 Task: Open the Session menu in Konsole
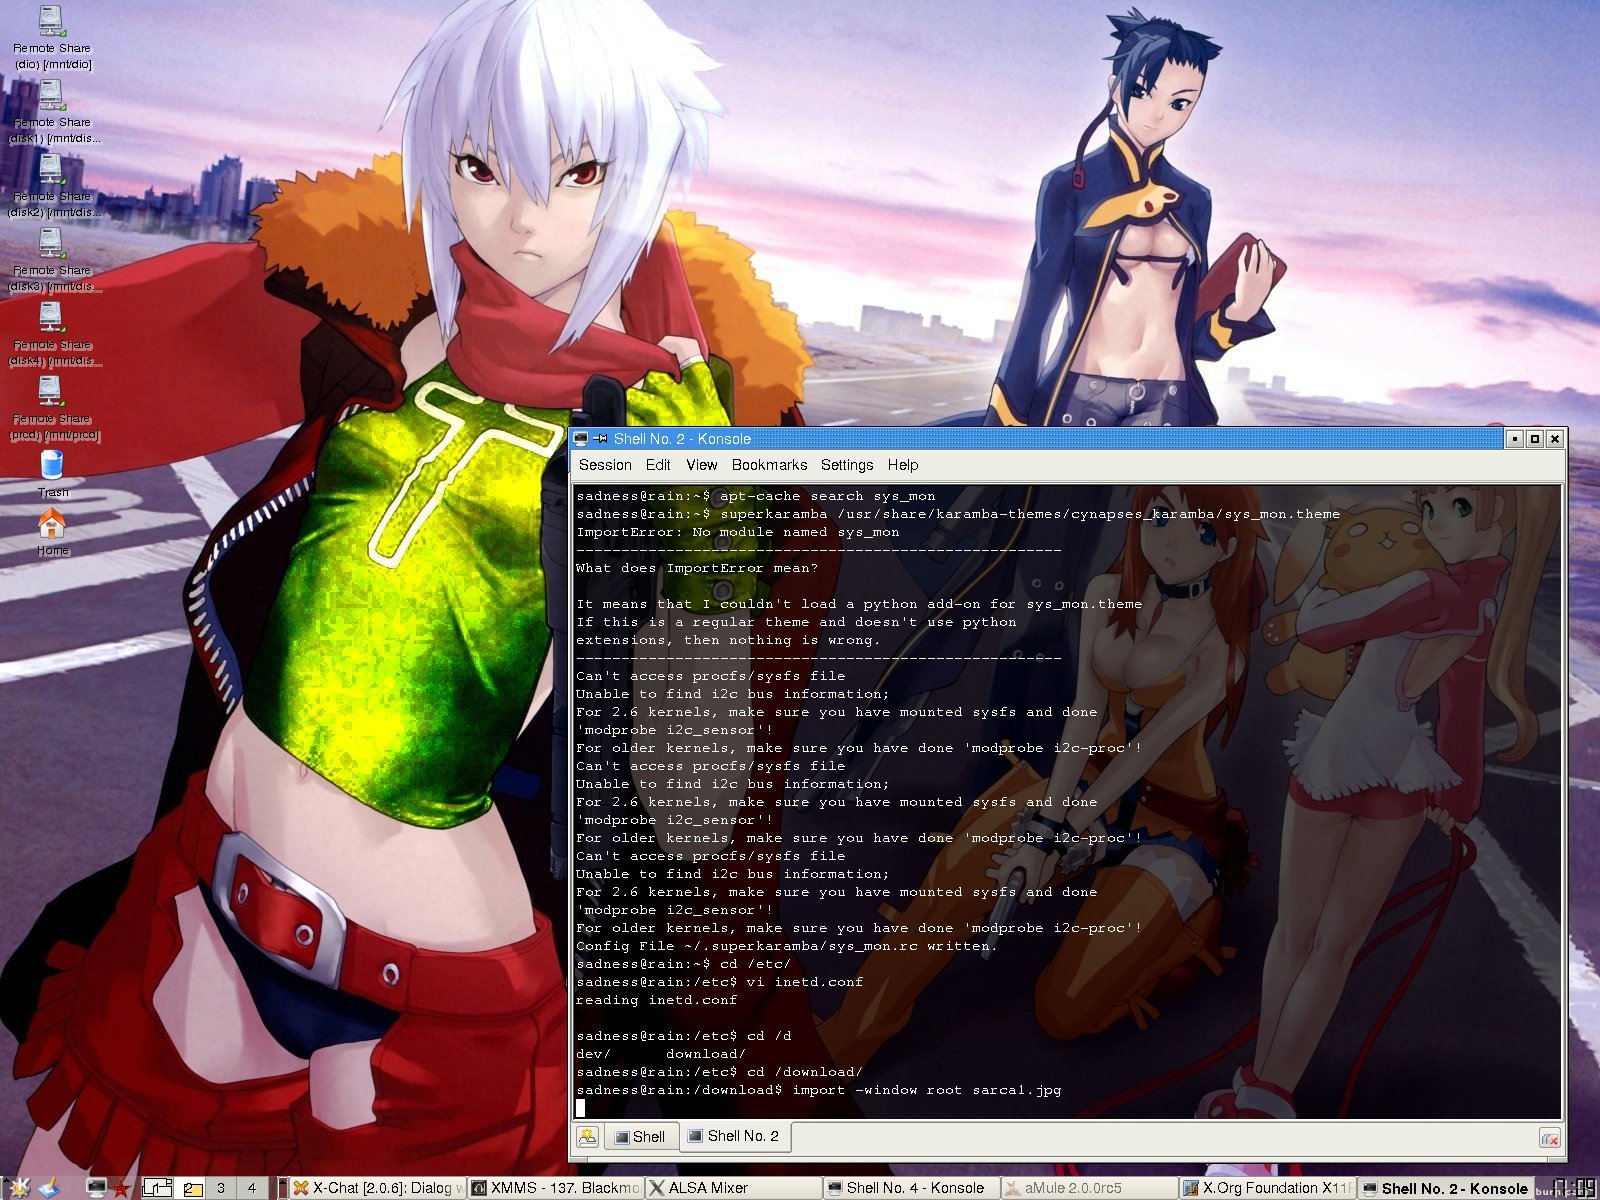(605, 465)
